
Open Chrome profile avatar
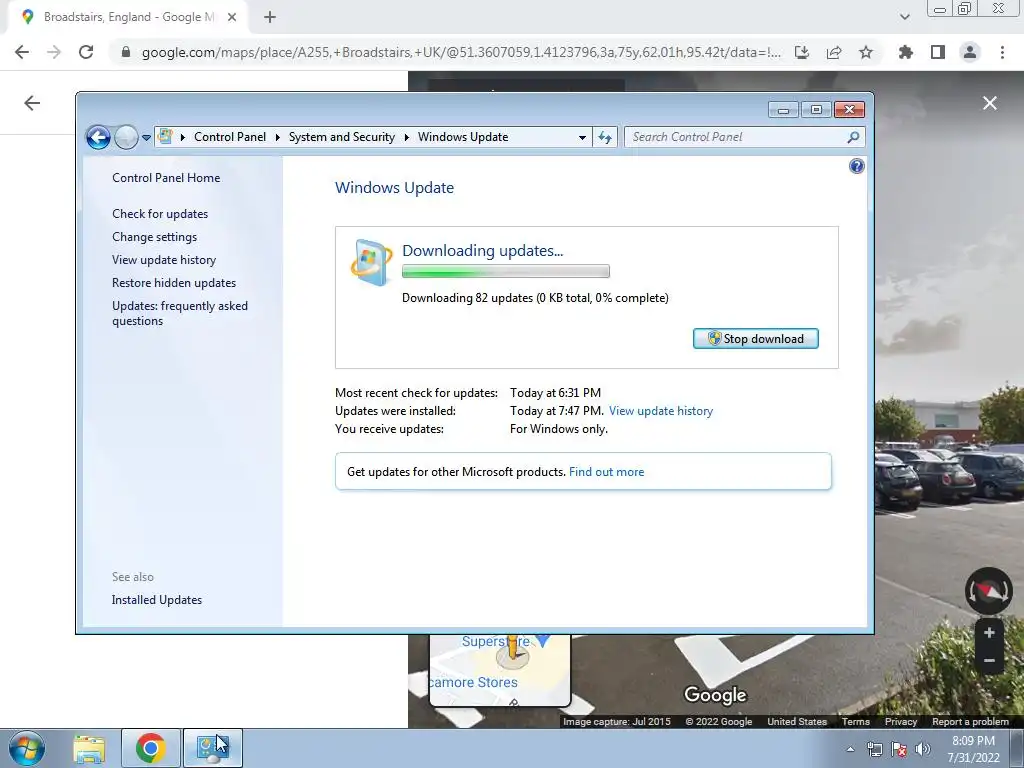pyautogui.click(x=970, y=52)
